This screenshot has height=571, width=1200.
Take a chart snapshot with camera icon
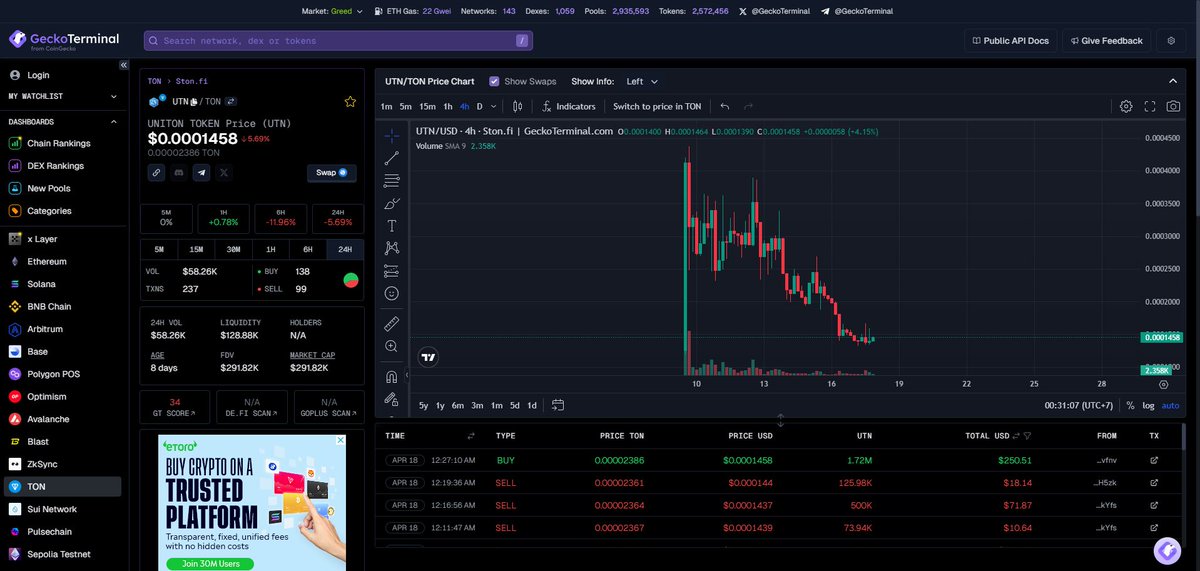(1173, 106)
